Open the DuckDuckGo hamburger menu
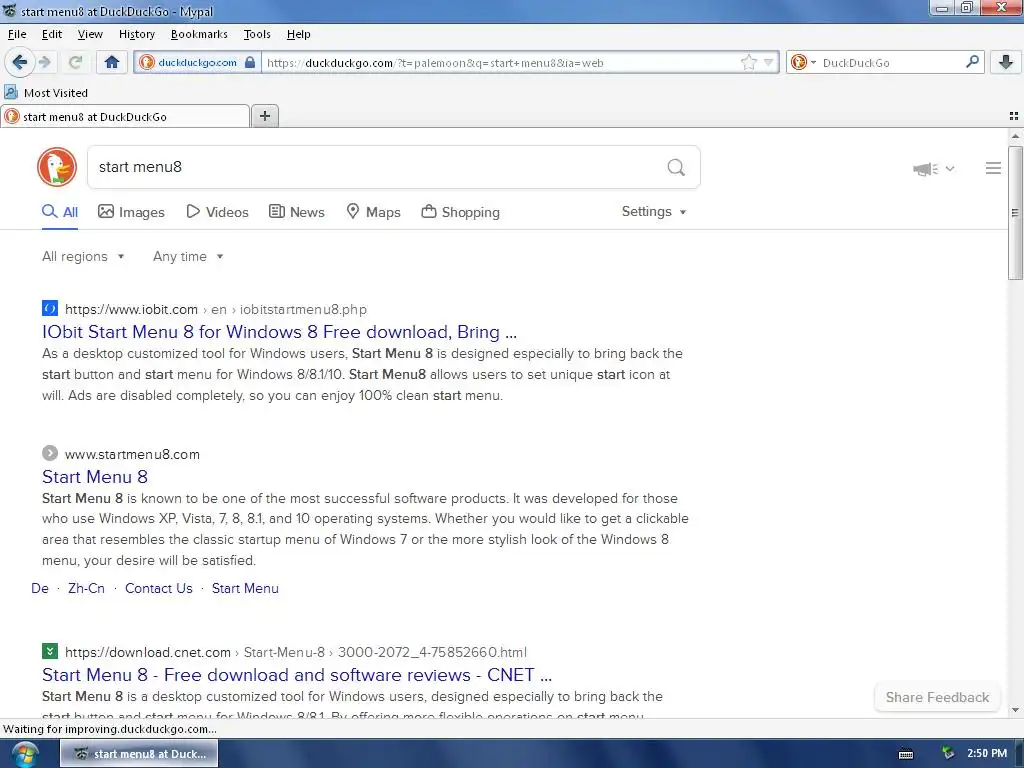1024x768 pixels. point(993,168)
